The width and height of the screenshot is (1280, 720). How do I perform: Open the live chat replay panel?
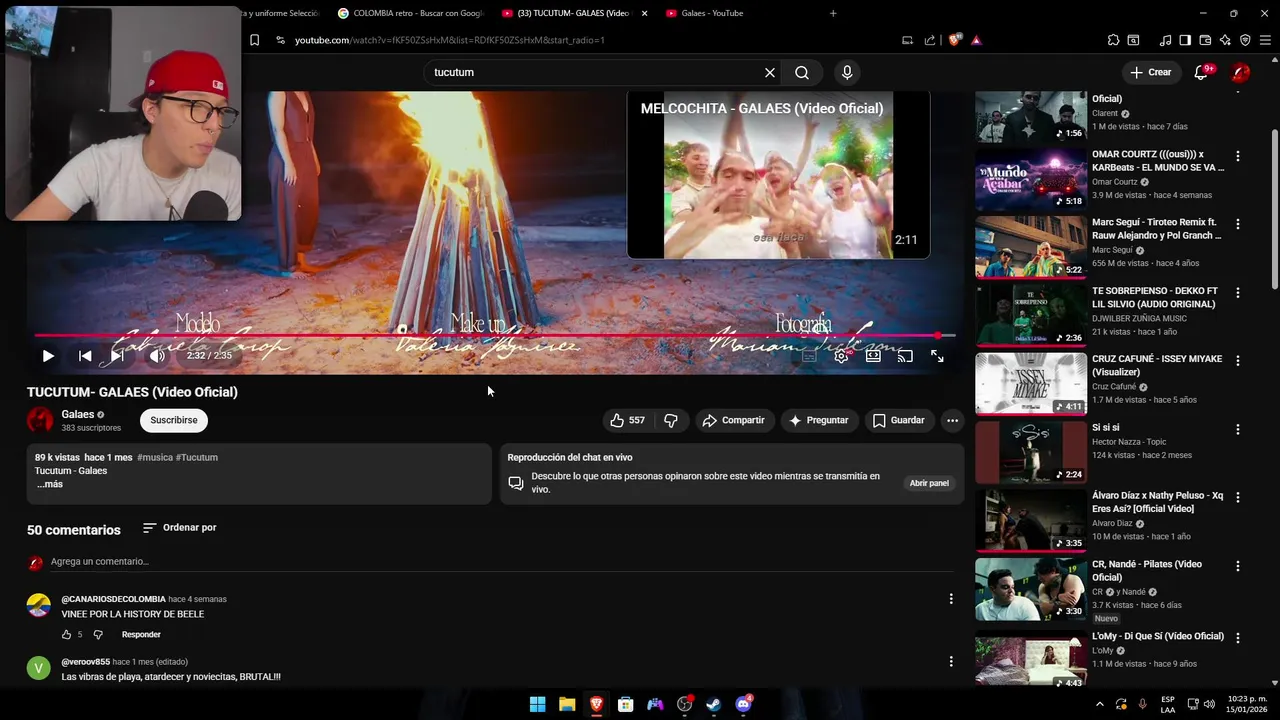pyautogui.click(x=929, y=484)
